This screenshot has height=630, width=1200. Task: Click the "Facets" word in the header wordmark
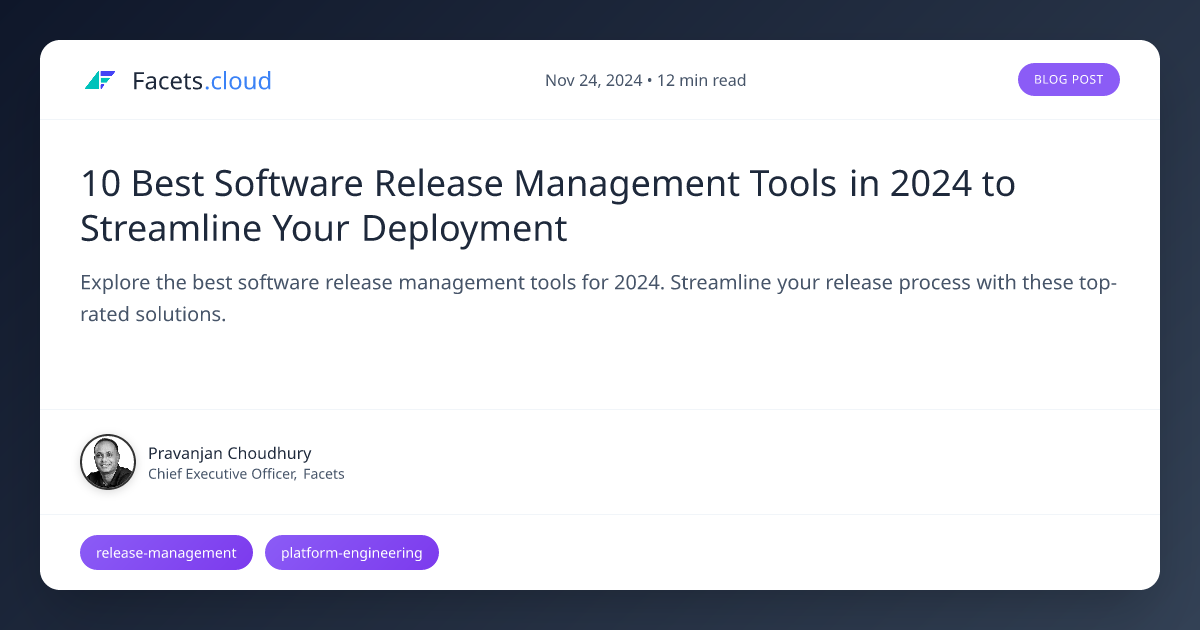pyautogui.click(x=167, y=81)
